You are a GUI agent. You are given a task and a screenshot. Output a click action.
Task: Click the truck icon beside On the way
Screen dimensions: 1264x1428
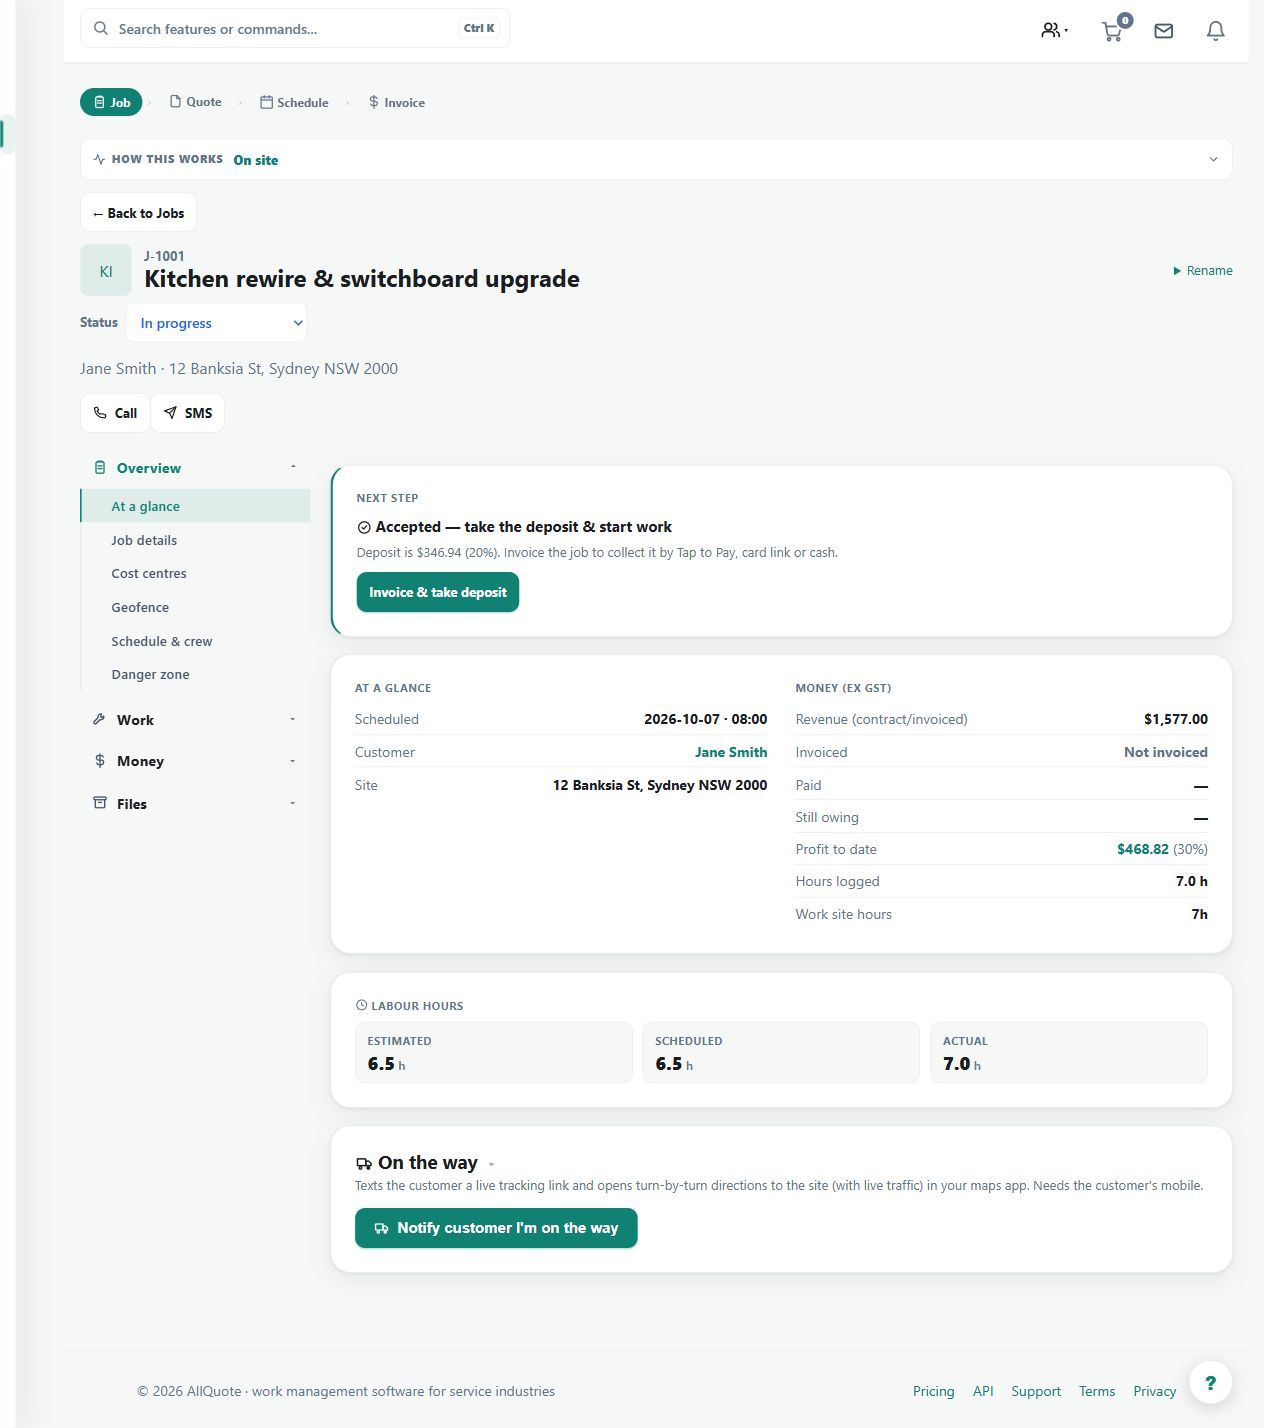point(364,1164)
